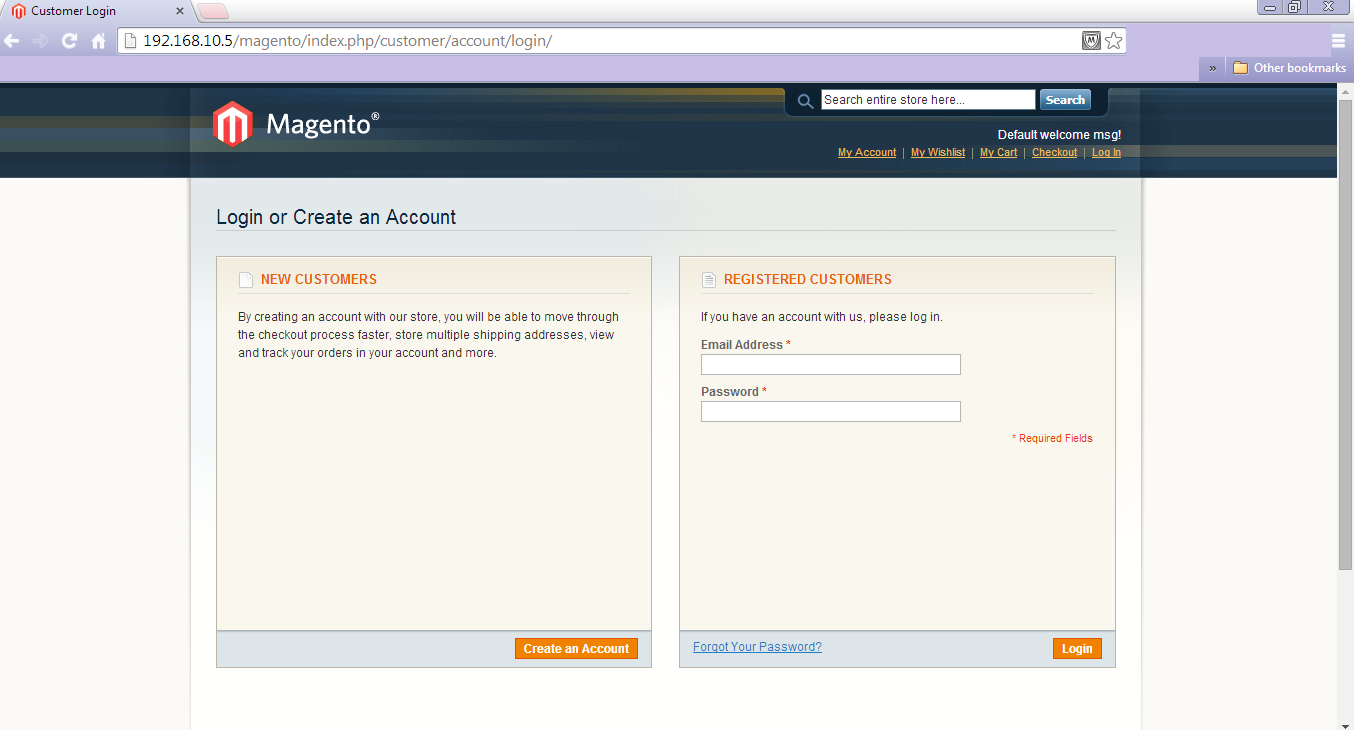Click the browser Forward arrow
Screen dimensions: 1354x730
40,41
